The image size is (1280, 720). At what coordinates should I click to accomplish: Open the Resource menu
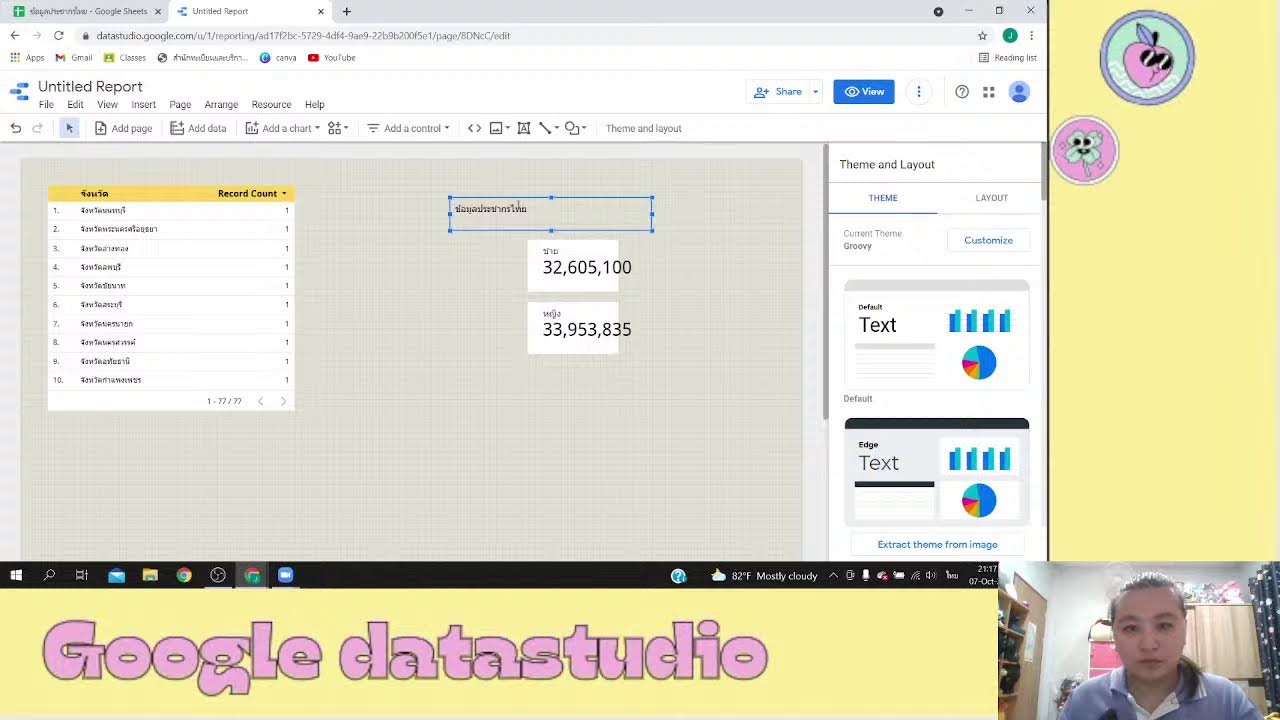(x=271, y=104)
